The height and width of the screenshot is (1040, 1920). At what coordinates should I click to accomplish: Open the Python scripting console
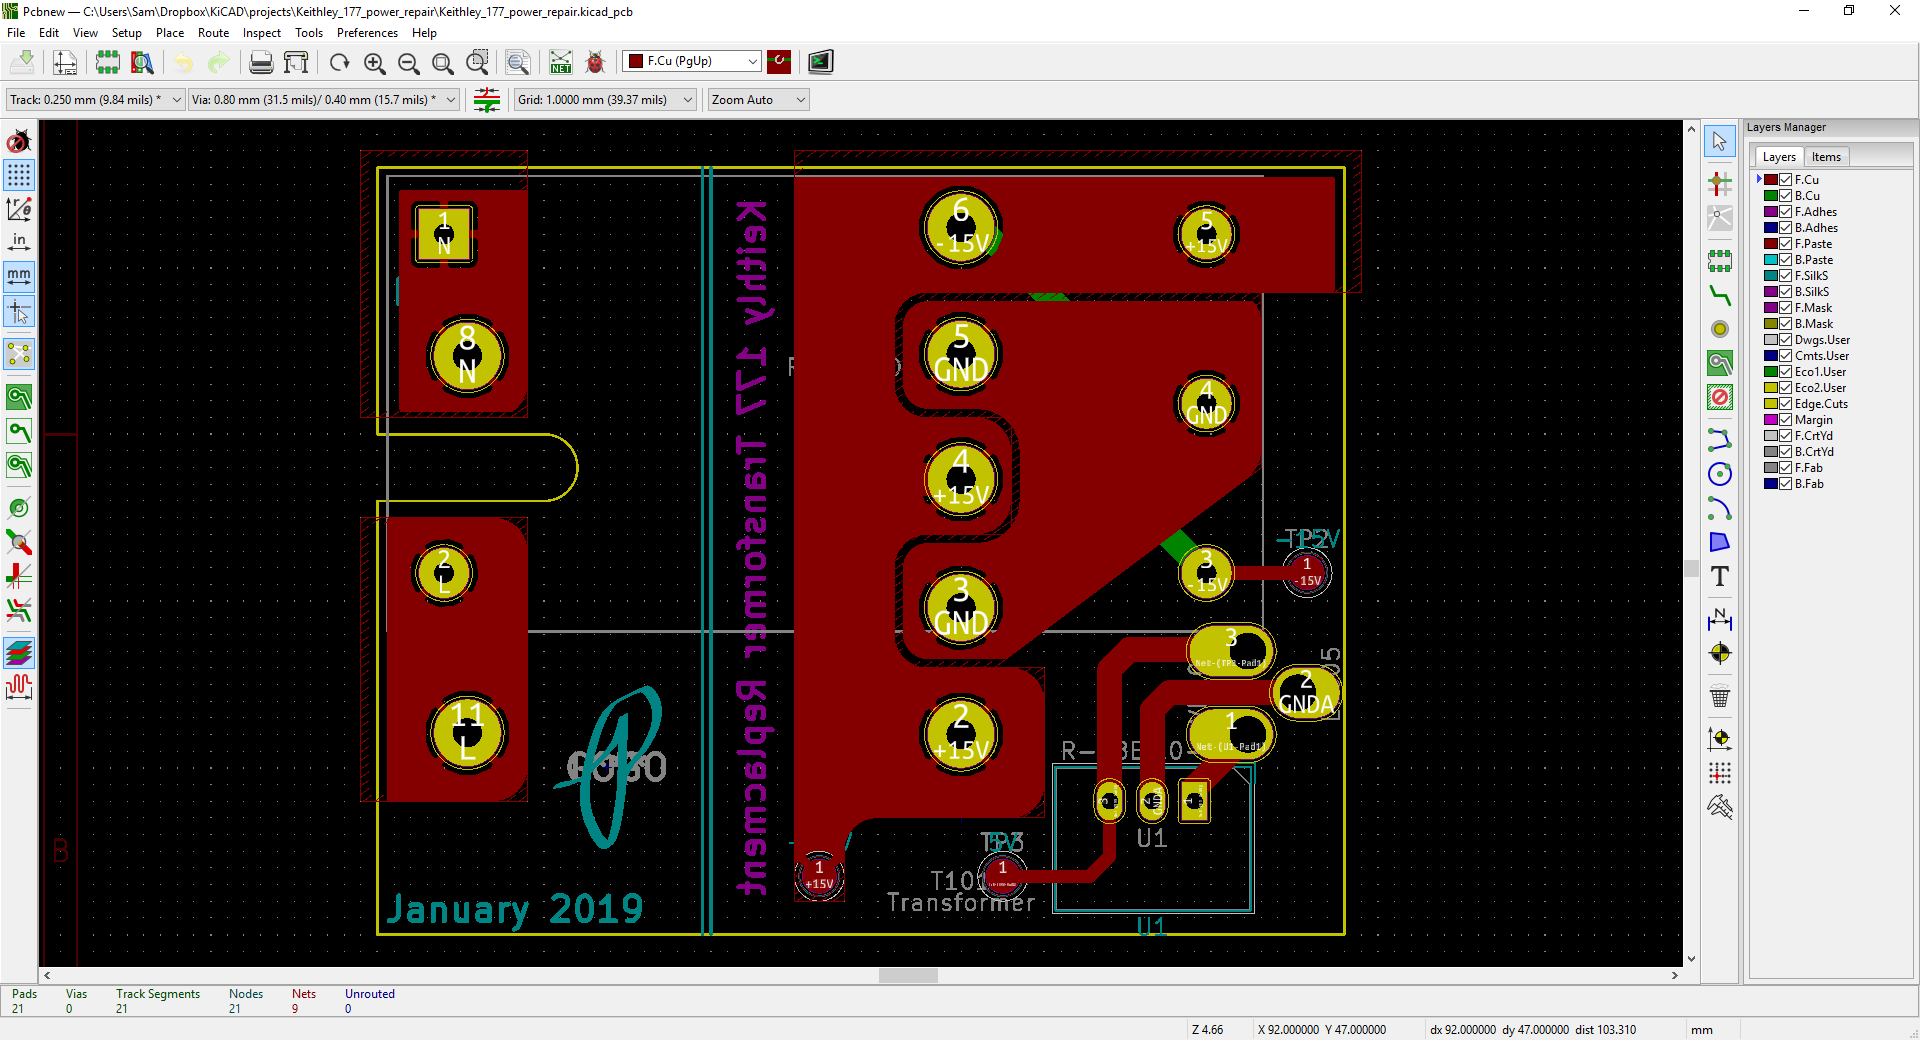coord(820,62)
